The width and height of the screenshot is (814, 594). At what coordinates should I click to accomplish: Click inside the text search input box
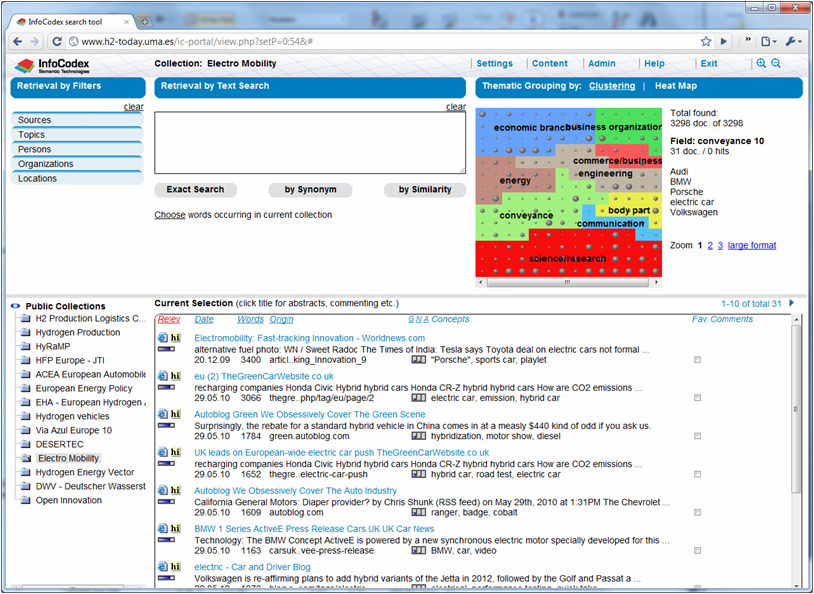pyautogui.click(x=310, y=143)
